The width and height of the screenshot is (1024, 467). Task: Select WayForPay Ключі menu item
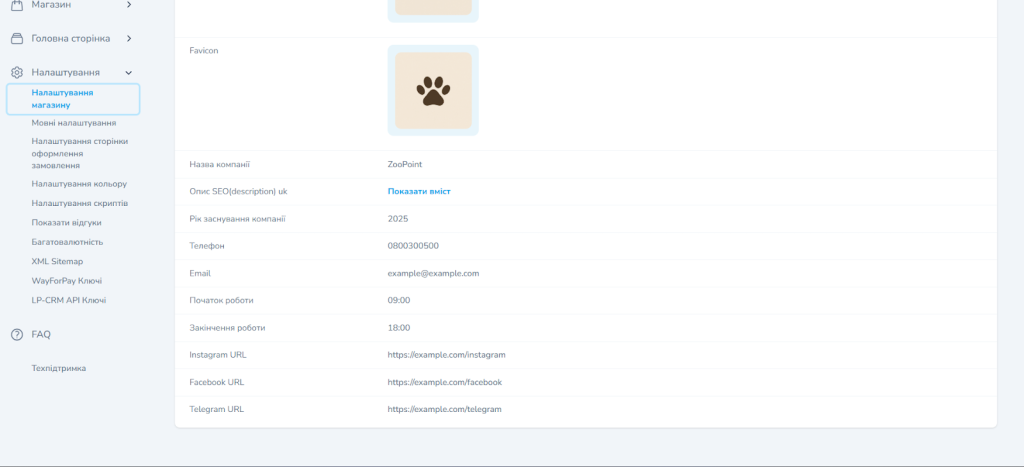(x=66, y=281)
